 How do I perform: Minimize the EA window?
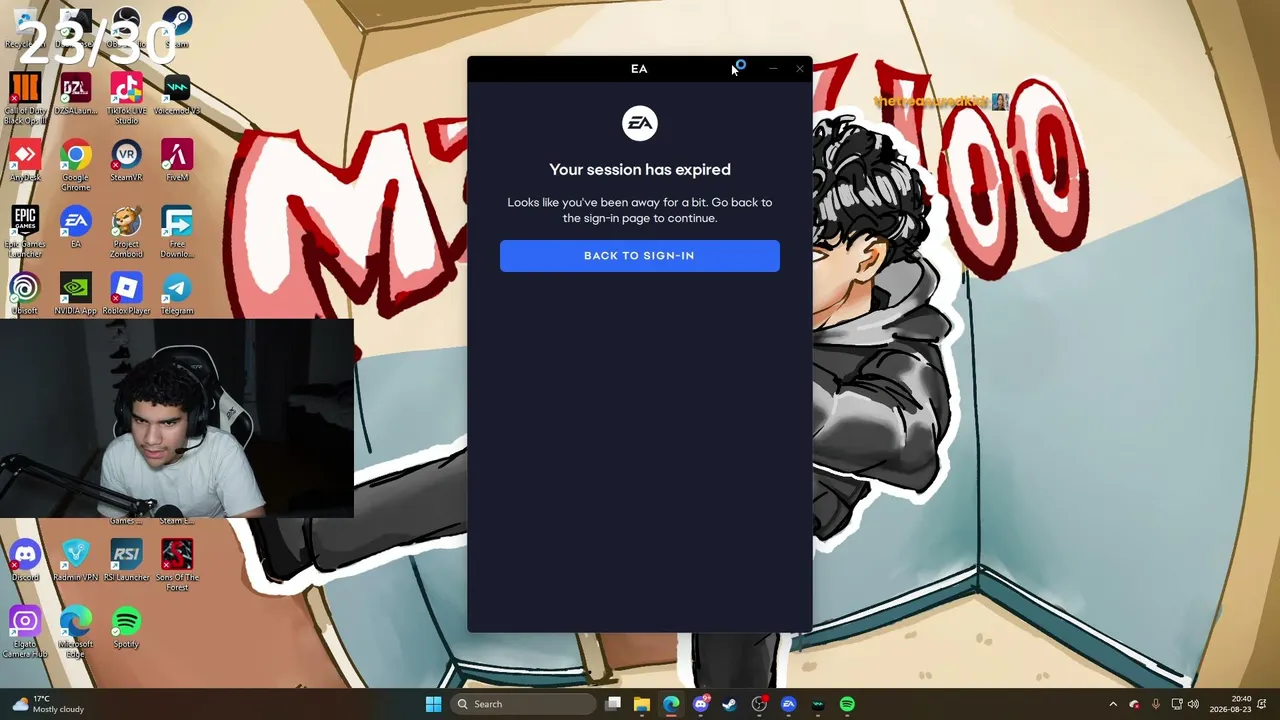click(773, 69)
